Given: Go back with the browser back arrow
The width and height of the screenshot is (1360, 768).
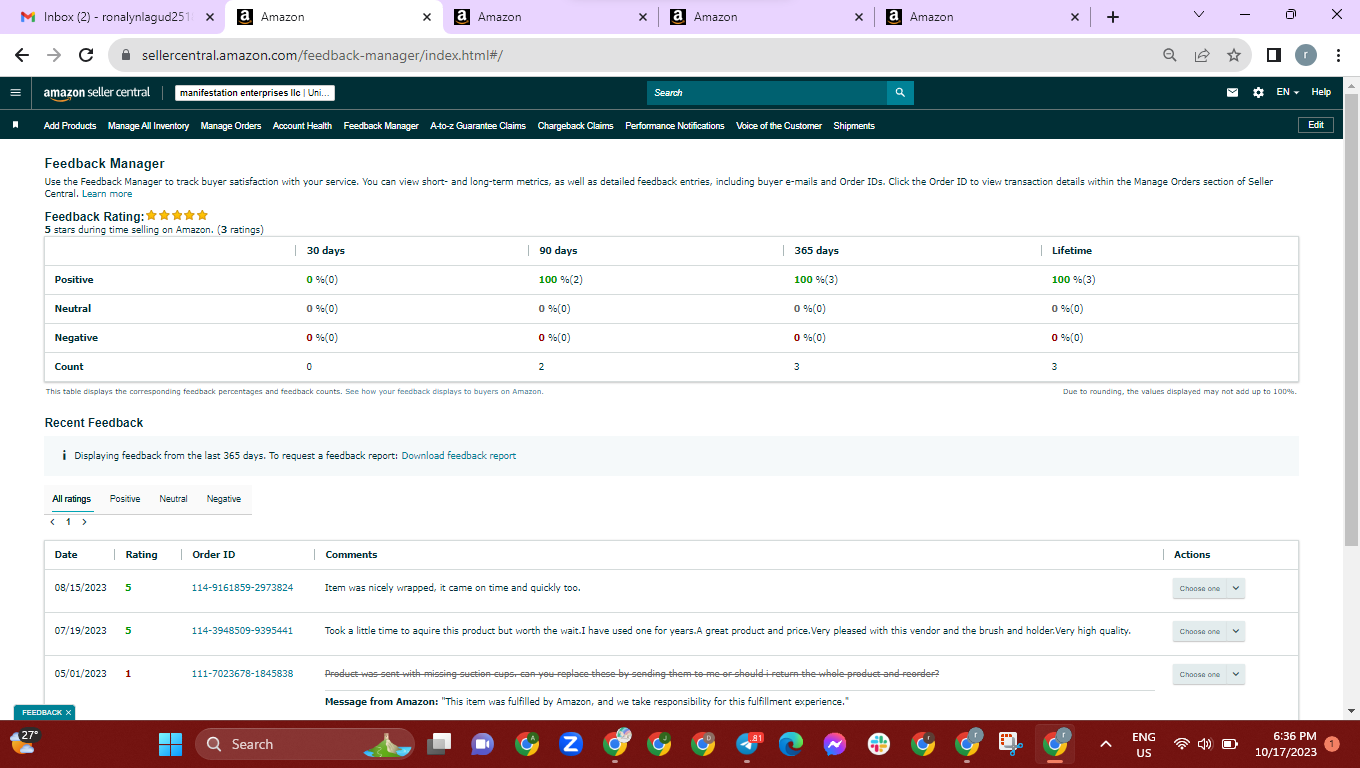Looking at the screenshot, I should (x=22, y=55).
